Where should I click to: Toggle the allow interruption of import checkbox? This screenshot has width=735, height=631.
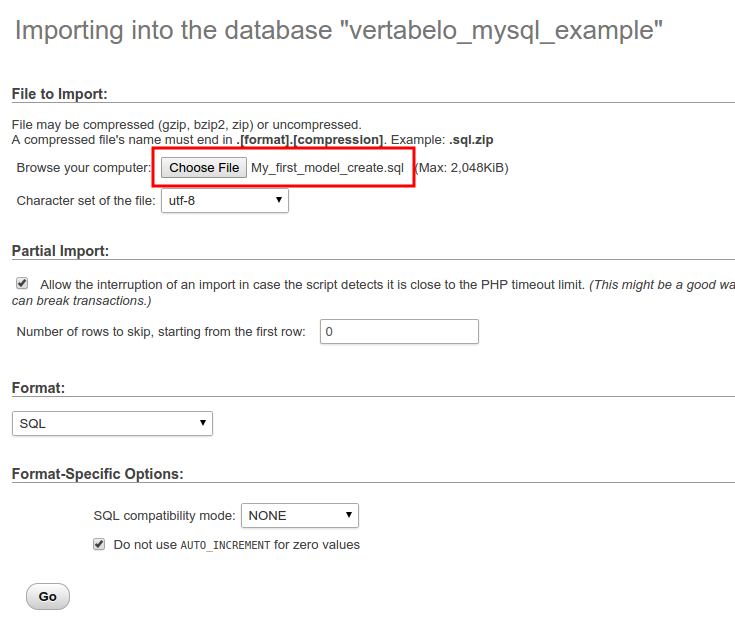[22, 284]
